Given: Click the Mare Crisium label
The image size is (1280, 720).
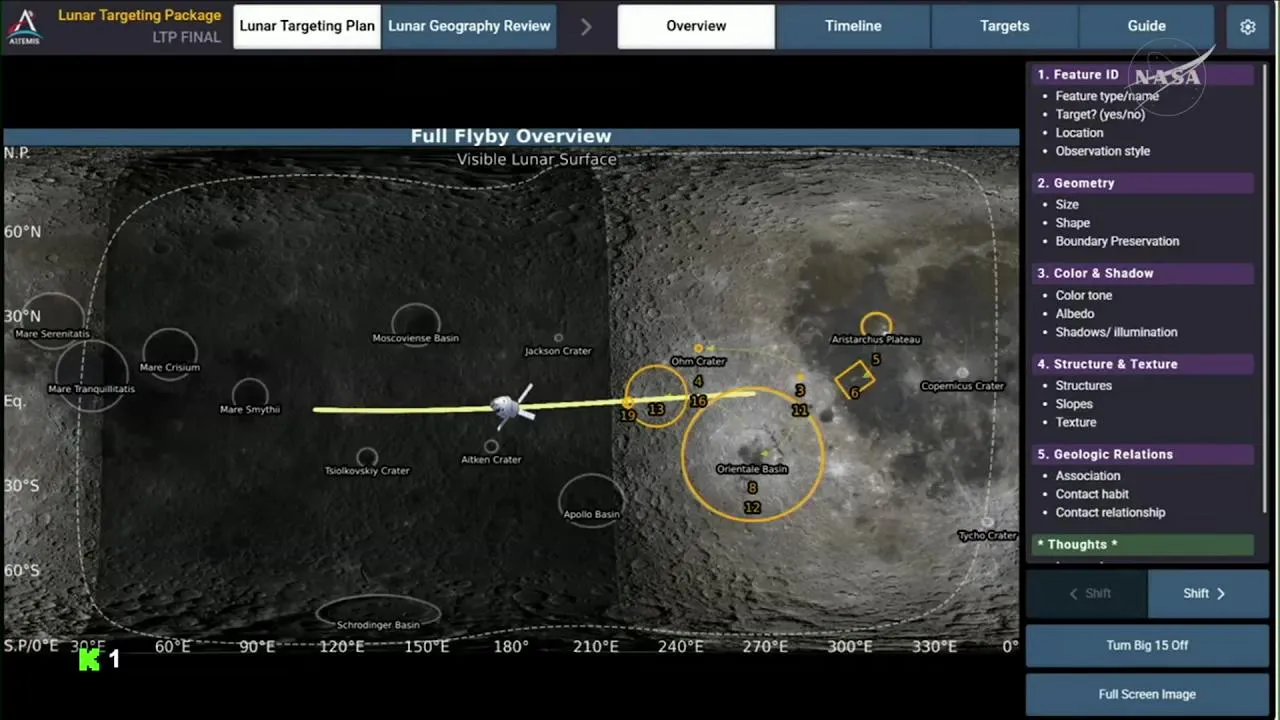Looking at the screenshot, I should pyautogui.click(x=170, y=367).
